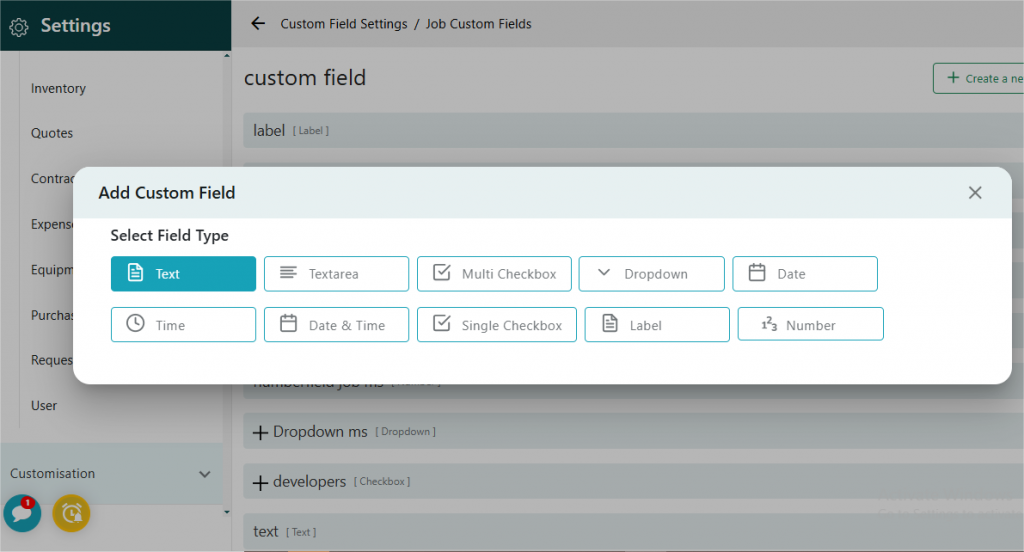The image size is (1024, 552).
Task: Select the Text field type
Action: coord(183,274)
